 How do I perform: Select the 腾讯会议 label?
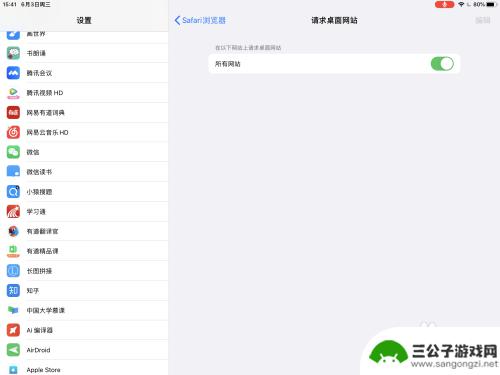coord(39,73)
